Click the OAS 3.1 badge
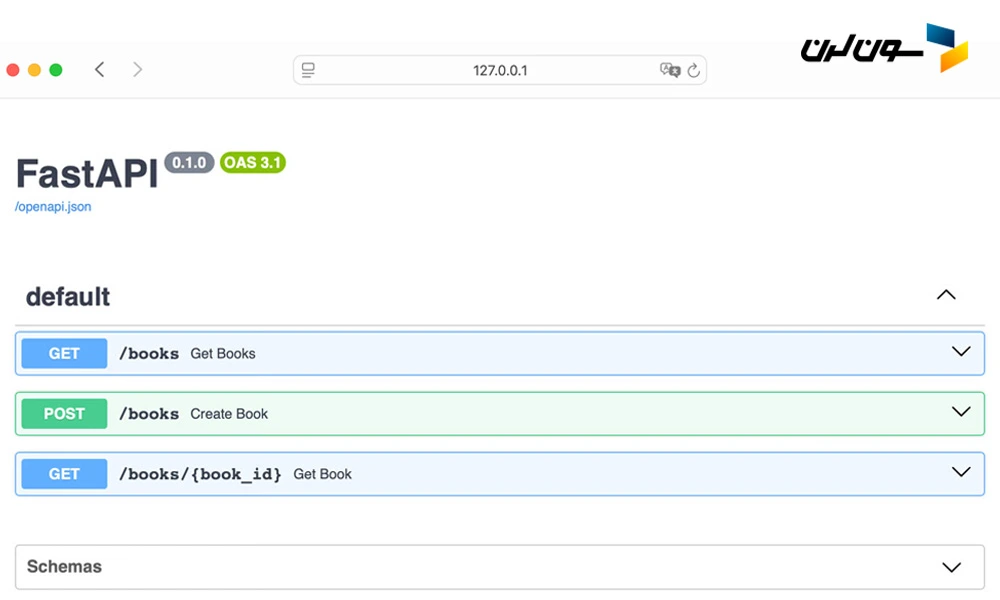Viewport: 1000px width, 600px height. coord(253,162)
